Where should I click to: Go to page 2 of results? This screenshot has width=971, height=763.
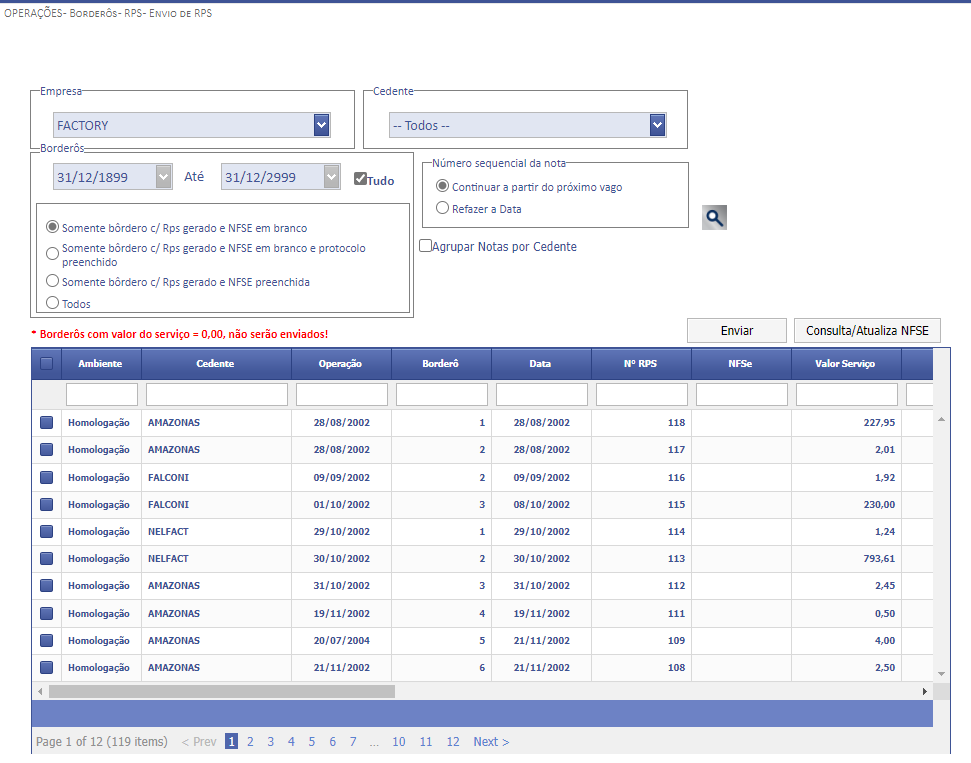click(x=250, y=741)
